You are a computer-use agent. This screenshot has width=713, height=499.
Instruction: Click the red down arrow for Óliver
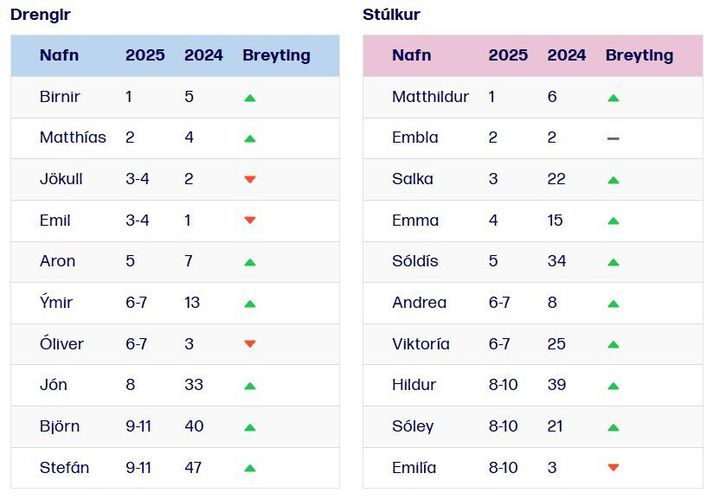[250, 344]
